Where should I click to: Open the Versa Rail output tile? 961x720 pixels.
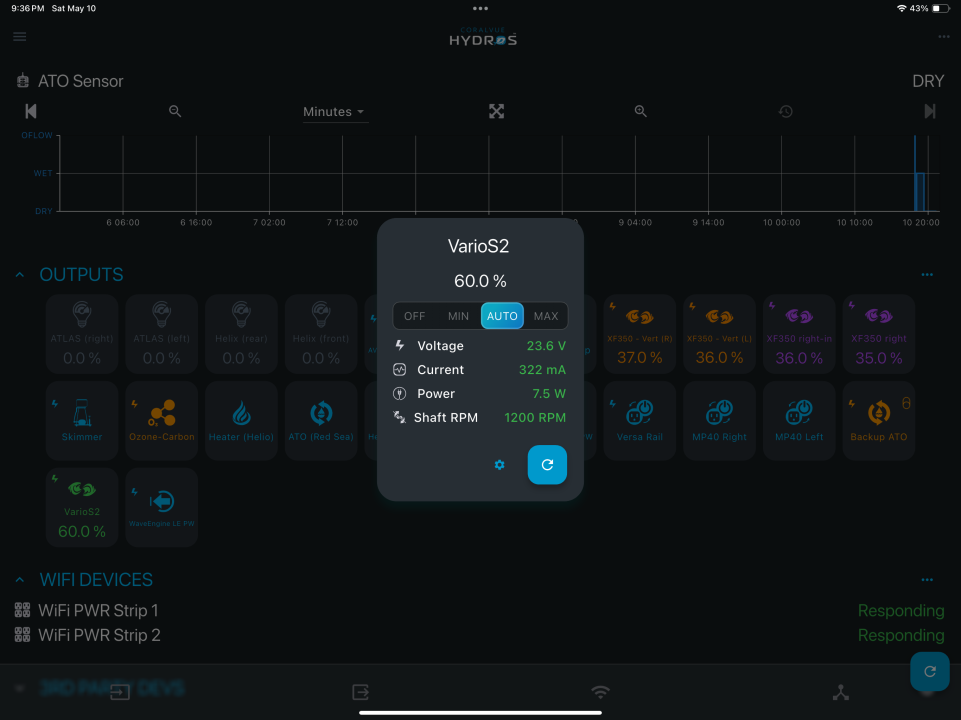pos(640,420)
